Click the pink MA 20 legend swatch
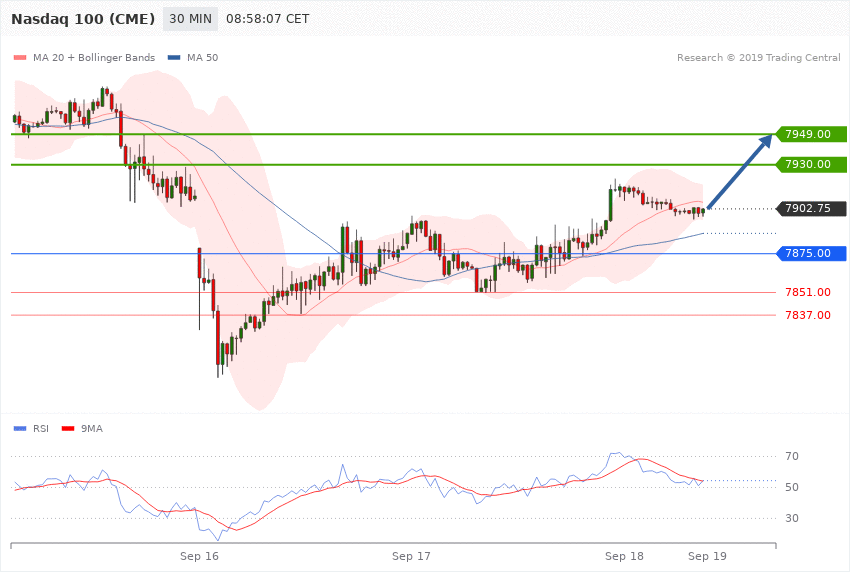 point(20,57)
